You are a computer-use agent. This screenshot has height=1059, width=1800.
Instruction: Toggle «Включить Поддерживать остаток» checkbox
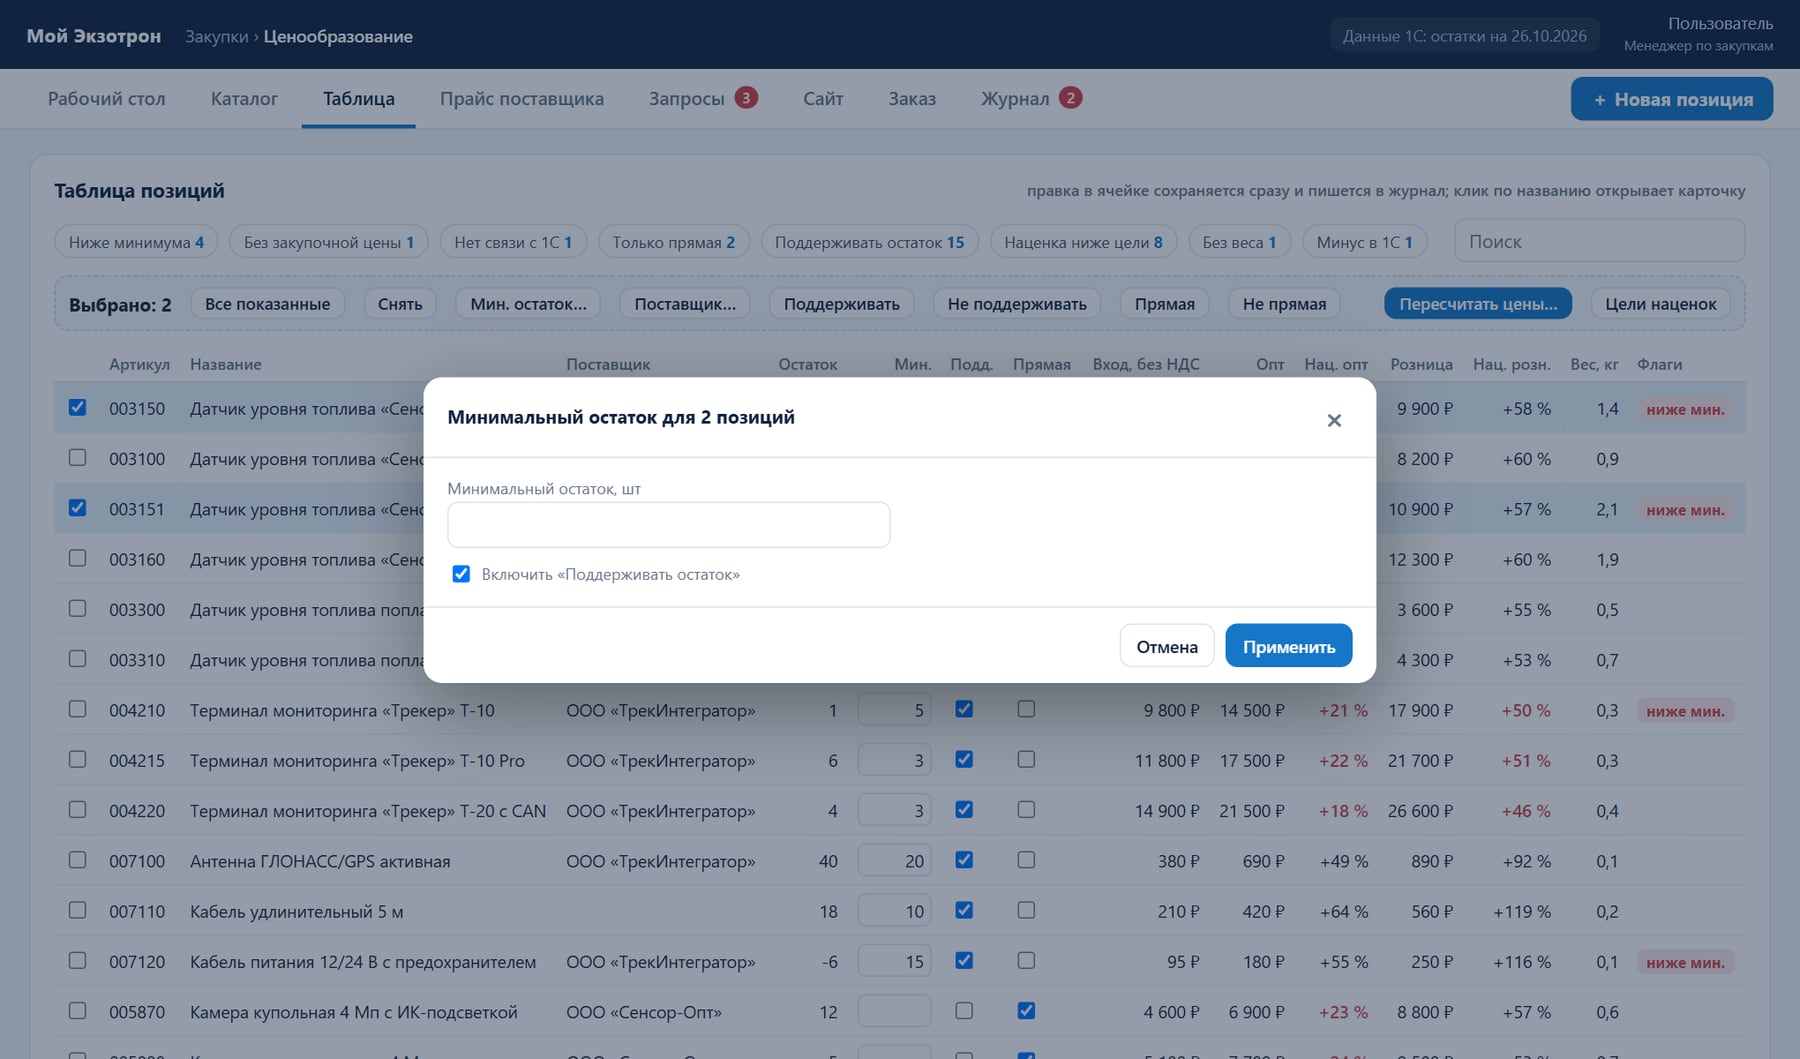point(461,574)
